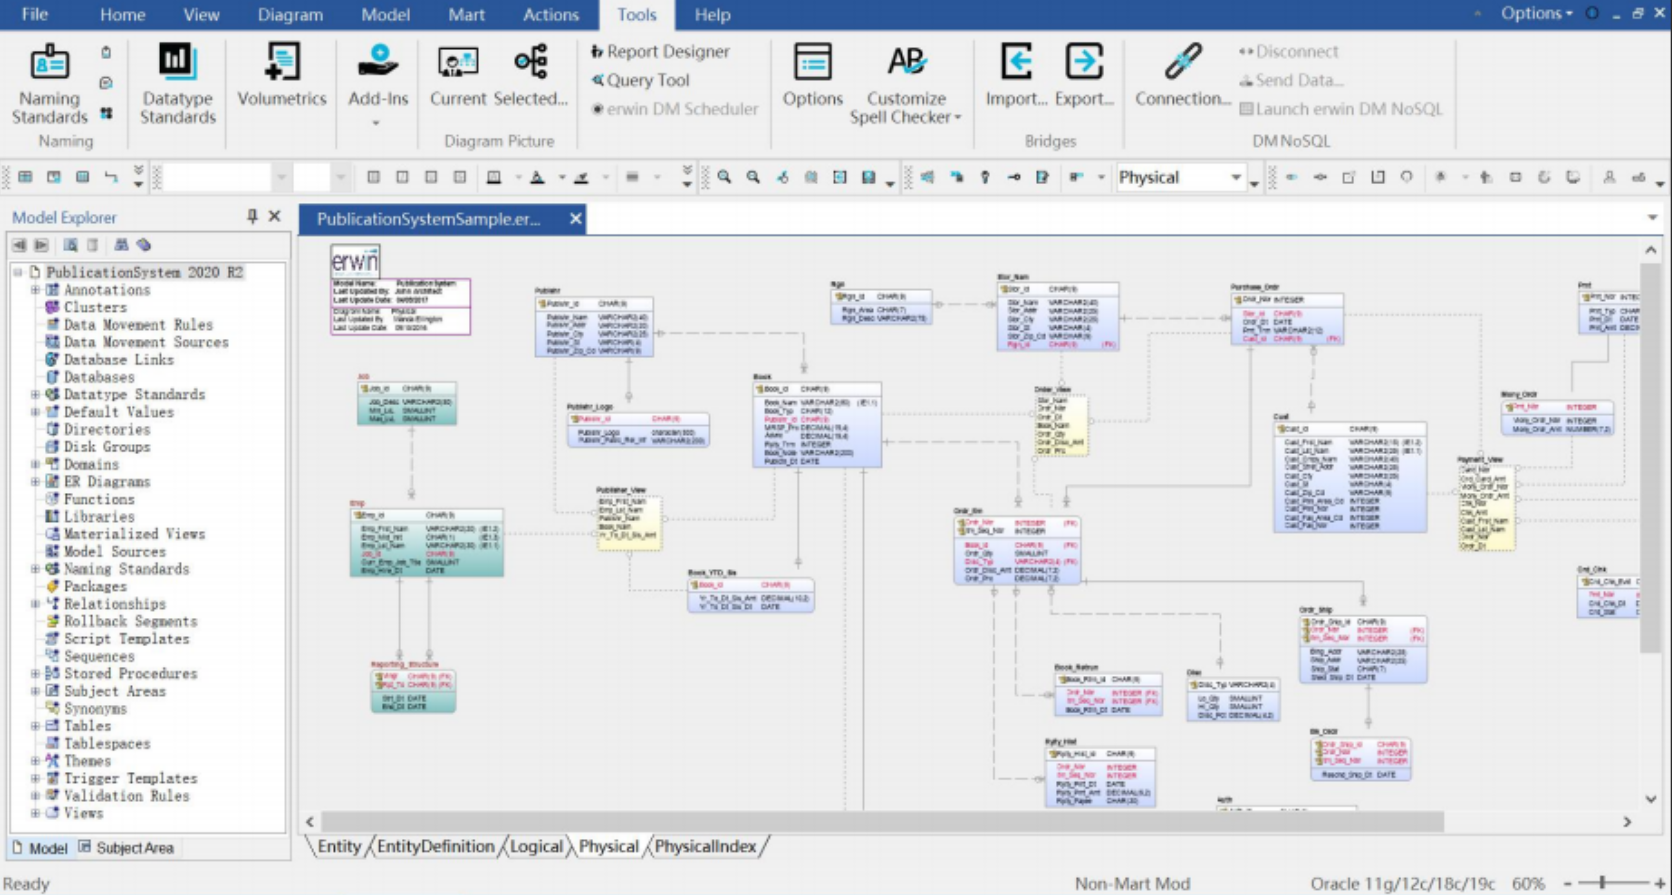Switch to the Diagram ribbon tab

(x=290, y=14)
